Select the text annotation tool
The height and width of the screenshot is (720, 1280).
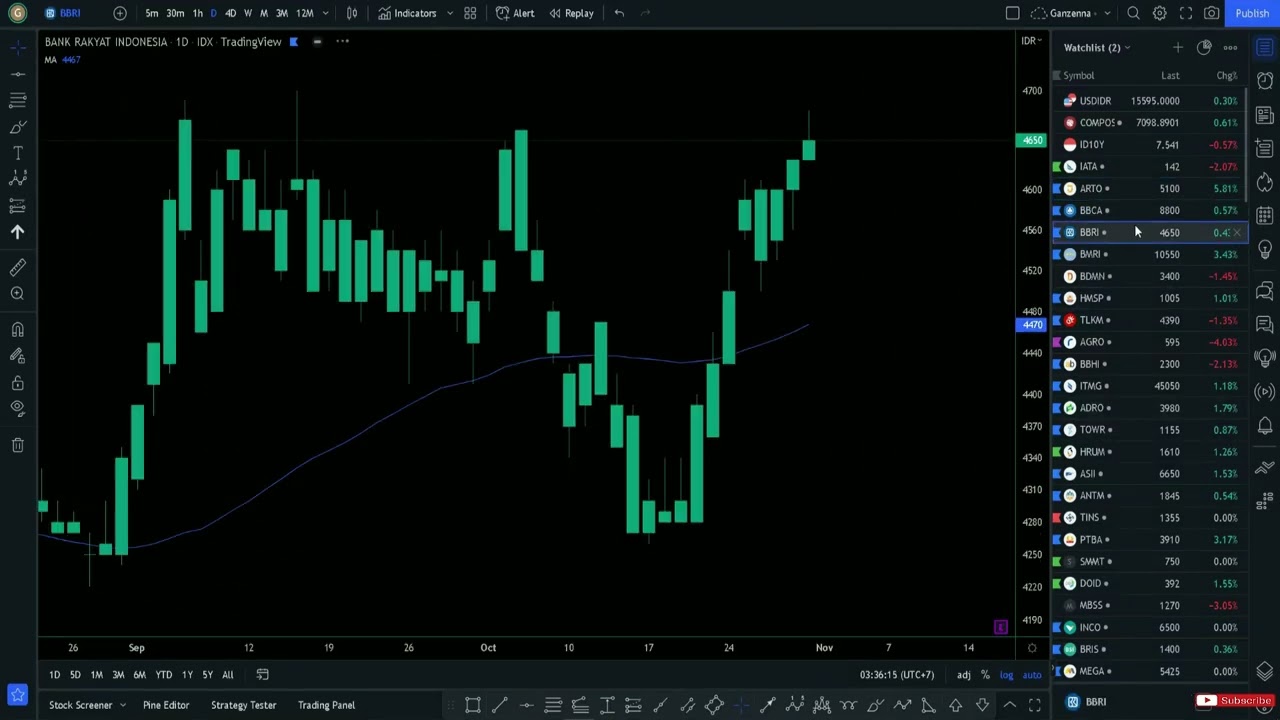tap(17, 152)
